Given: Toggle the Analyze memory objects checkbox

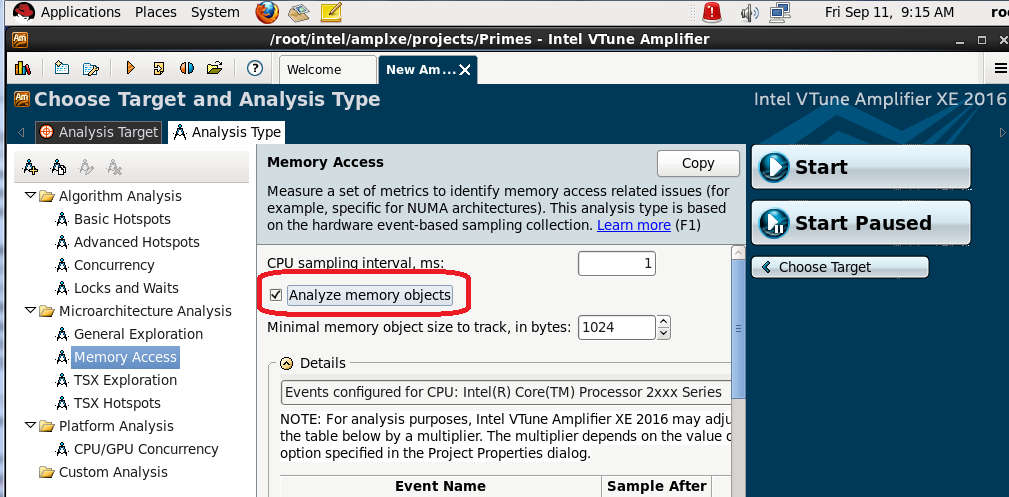Looking at the screenshot, I should click(x=276, y=295).
